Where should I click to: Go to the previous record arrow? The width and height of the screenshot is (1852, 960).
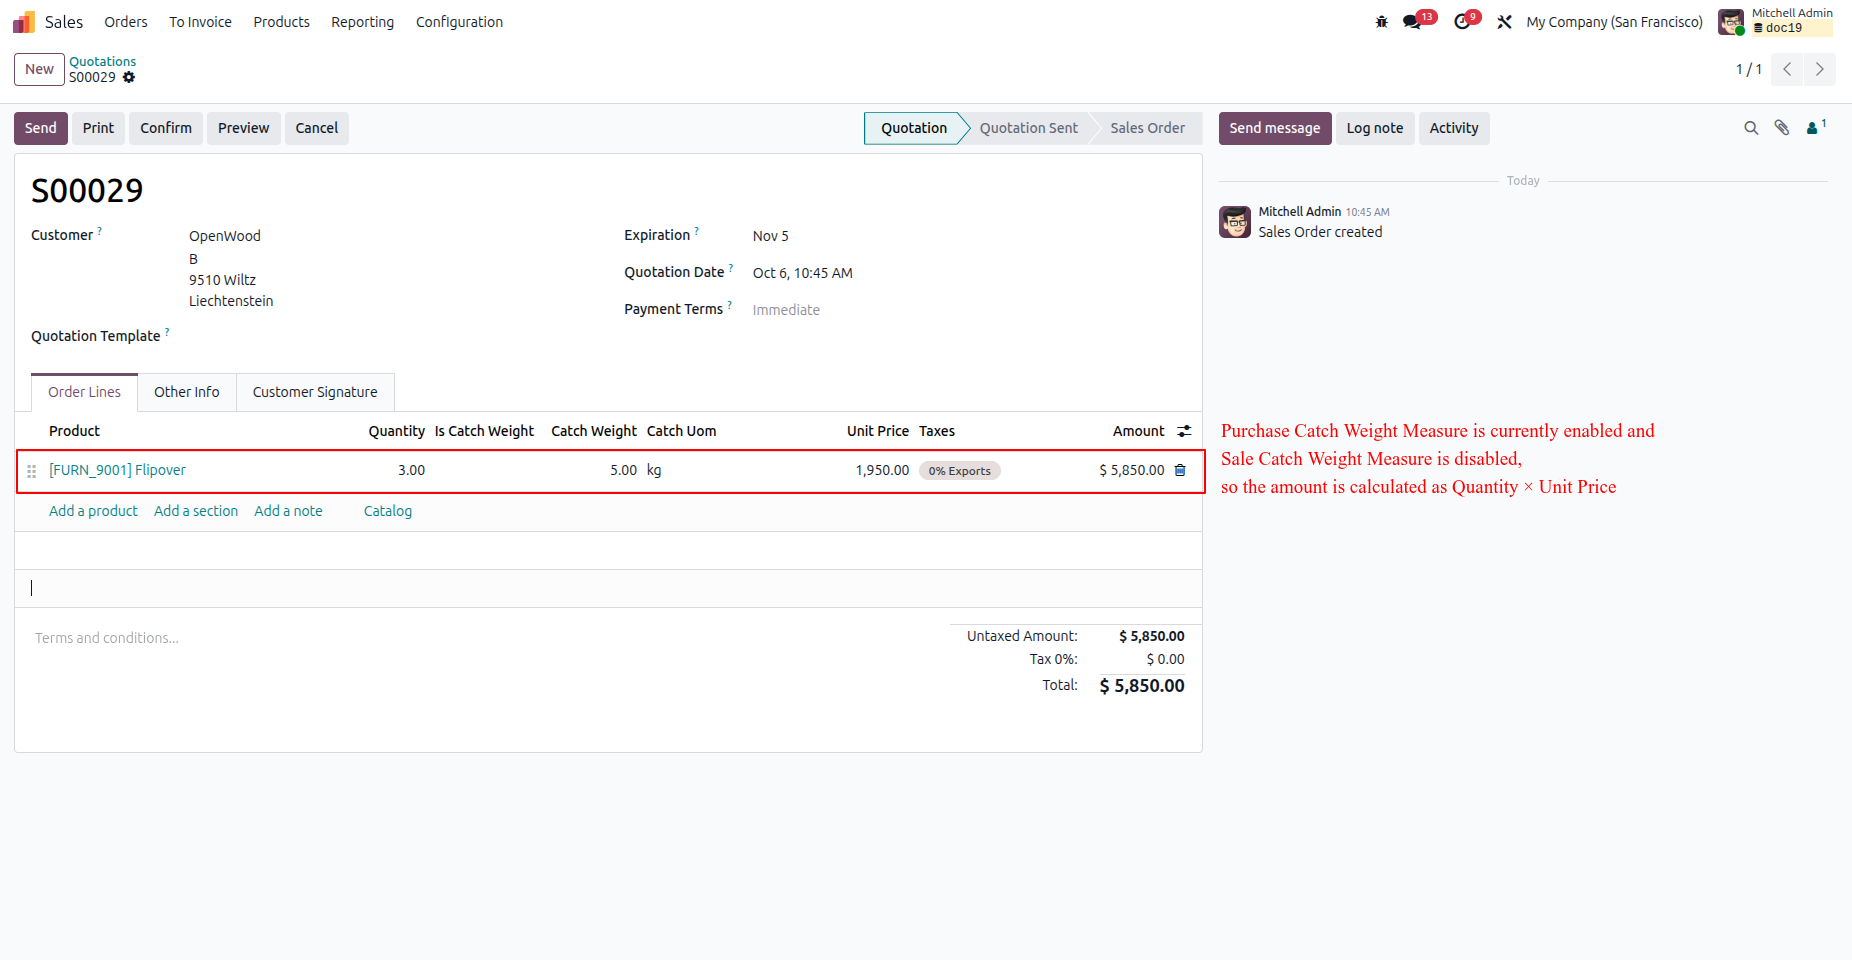1787,69
